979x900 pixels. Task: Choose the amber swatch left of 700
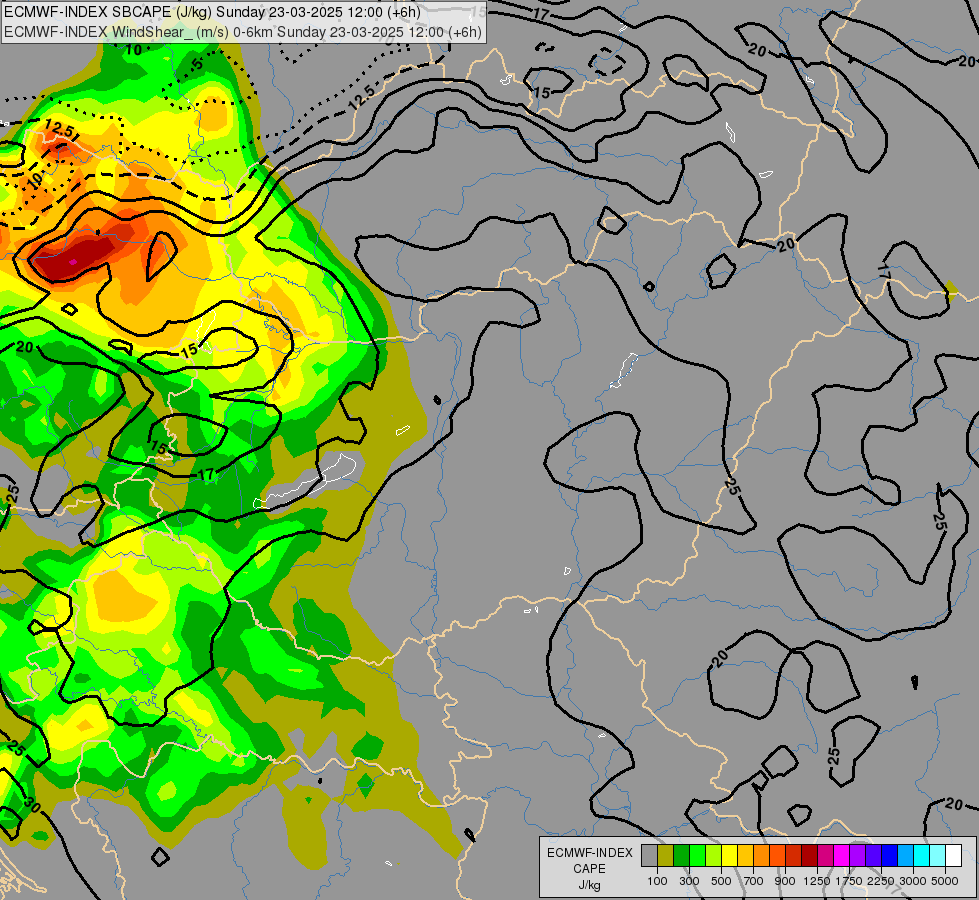click(x=745, y=856)
